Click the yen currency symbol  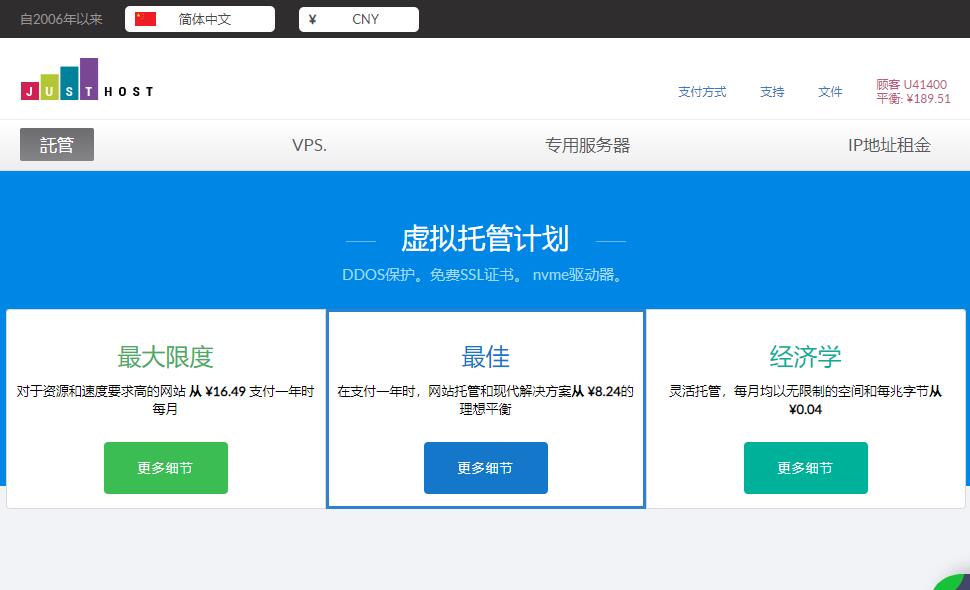coord(313,19)
